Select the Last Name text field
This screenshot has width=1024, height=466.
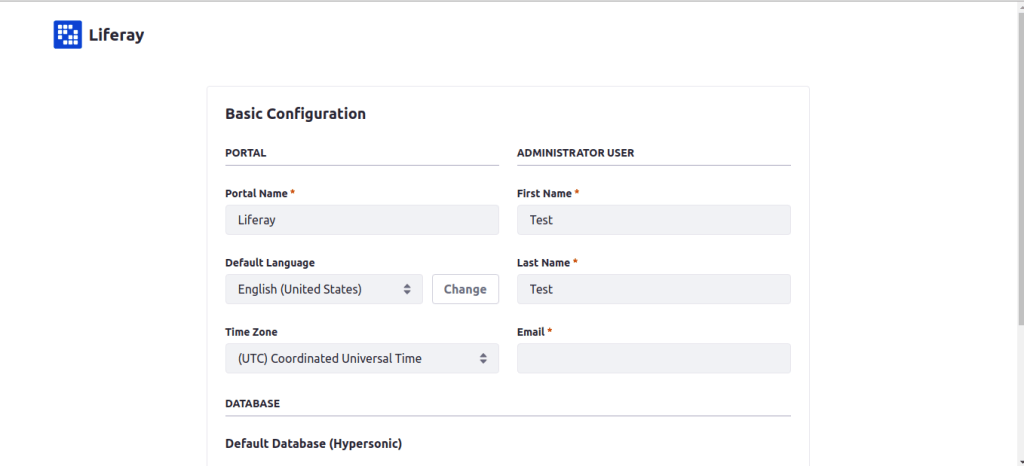[653, 289]
